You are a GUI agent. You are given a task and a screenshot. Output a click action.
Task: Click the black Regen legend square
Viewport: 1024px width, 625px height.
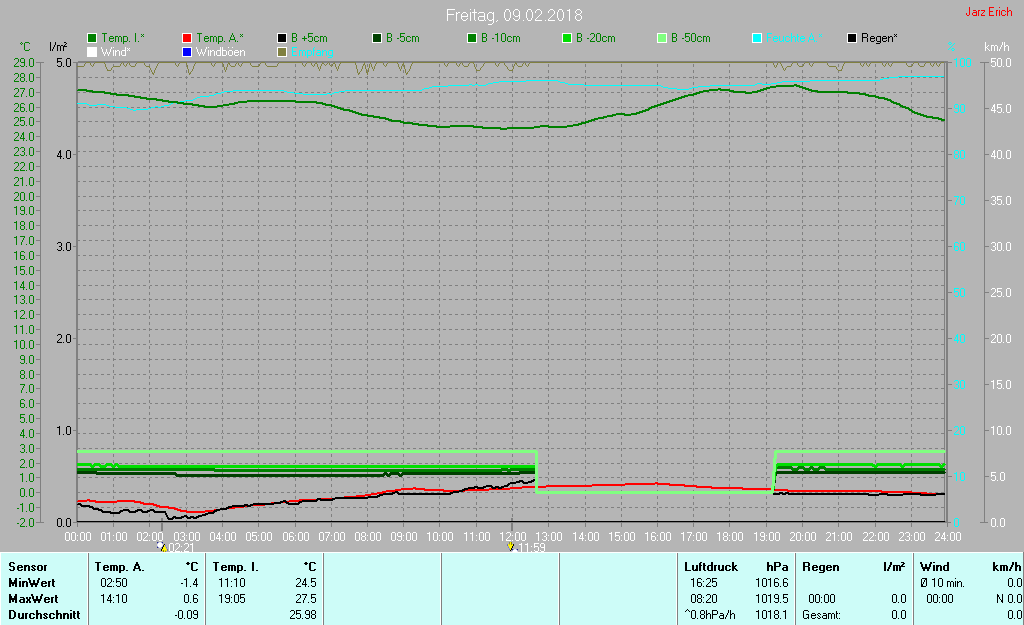click(x=852, y=38)
